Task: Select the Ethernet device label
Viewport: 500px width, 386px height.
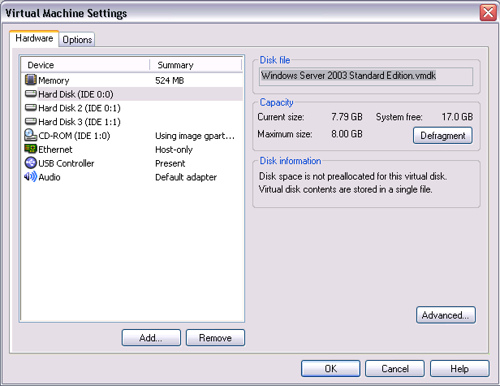Action: point(55,149)
